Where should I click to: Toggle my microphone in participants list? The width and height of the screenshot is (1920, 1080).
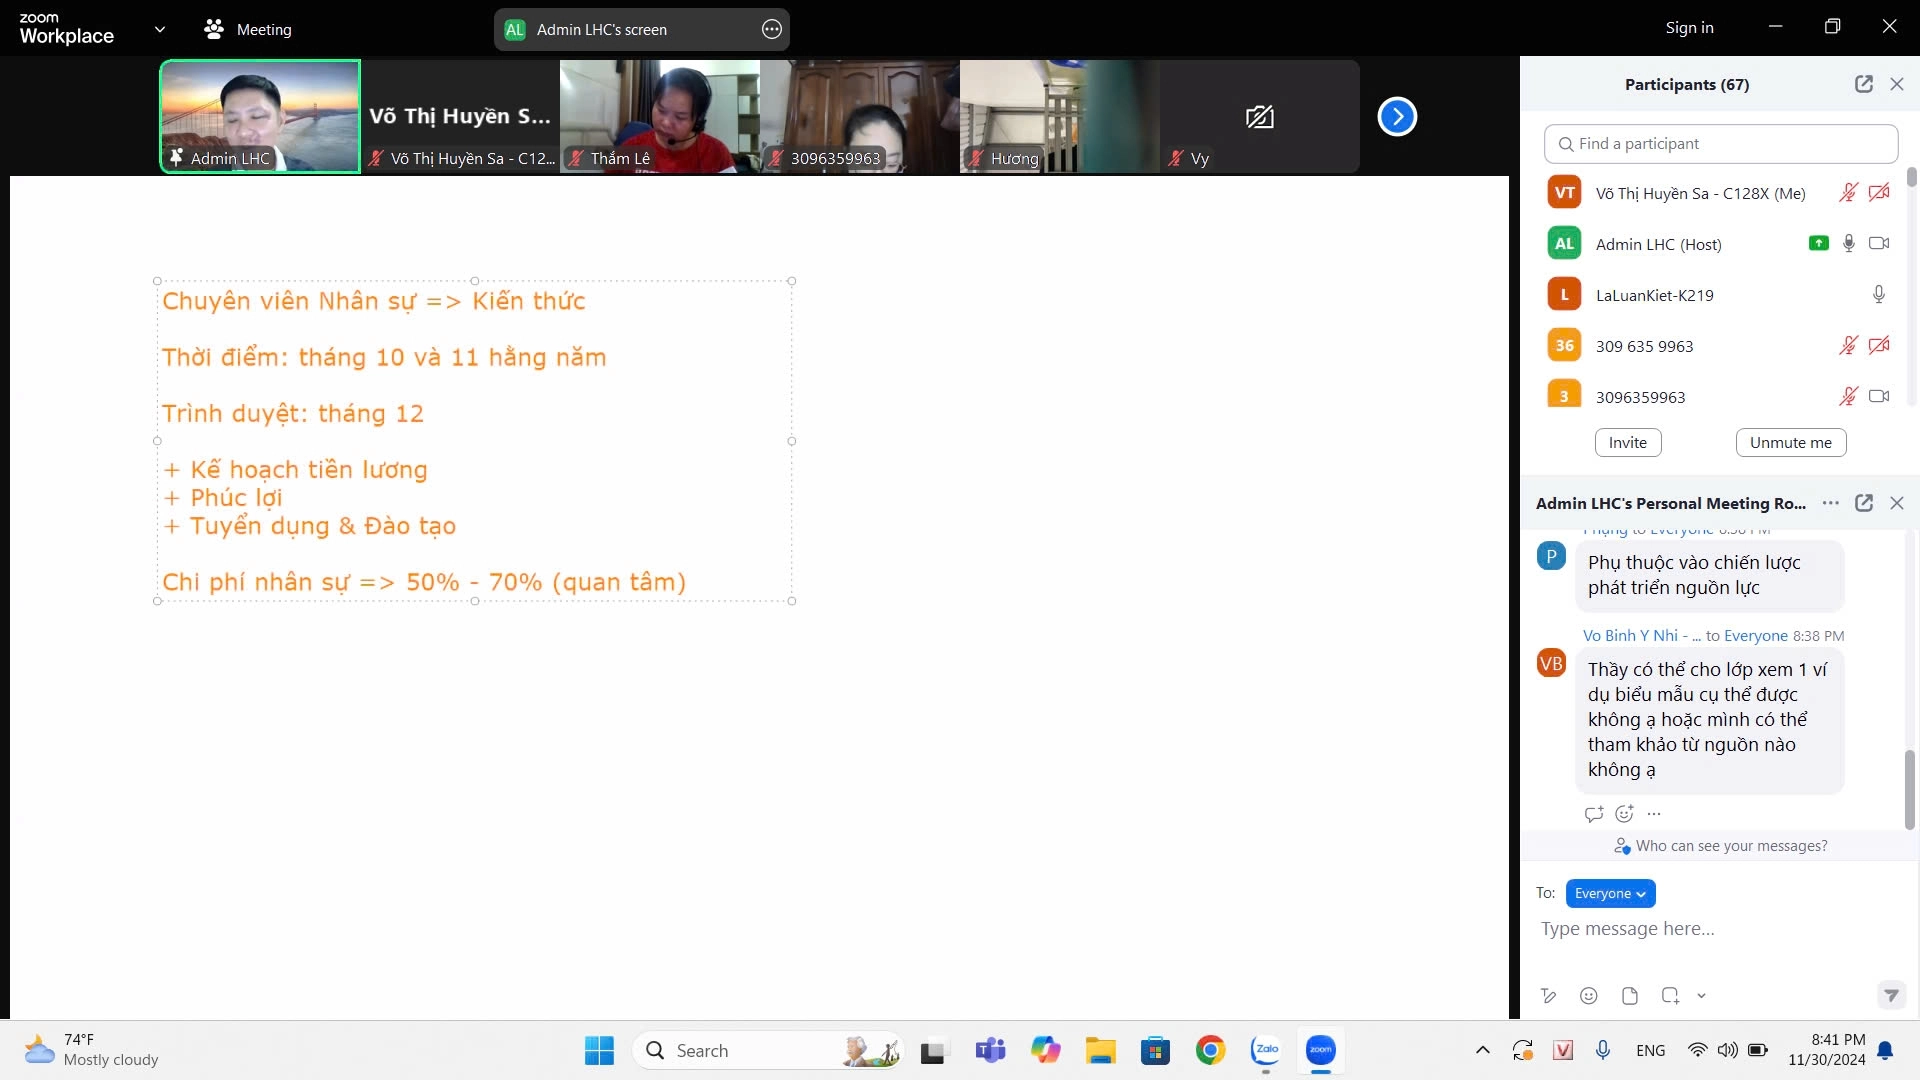[x=1848, y=193]
